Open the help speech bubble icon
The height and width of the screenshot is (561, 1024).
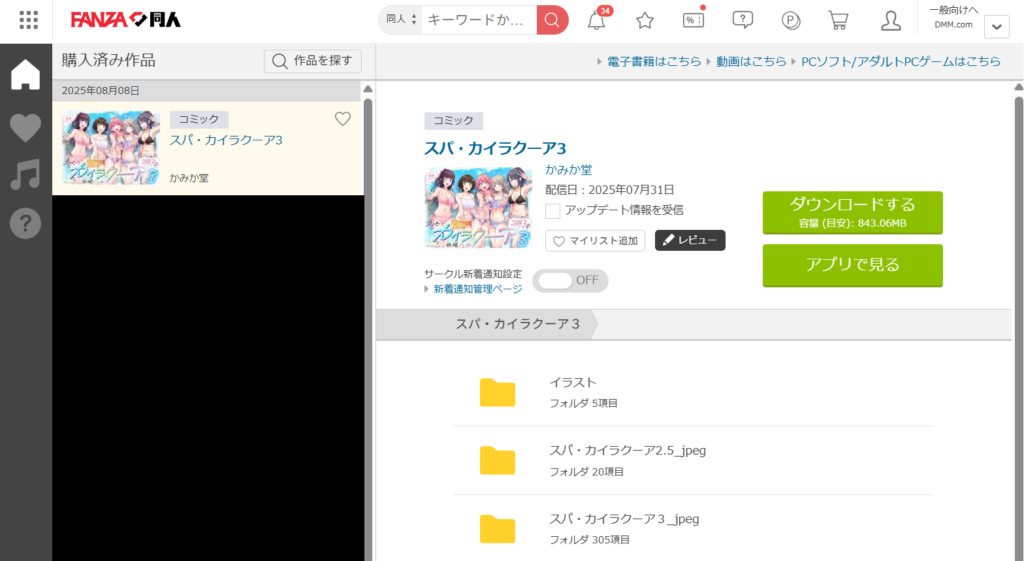pyautogui.click(x=743, y=20)
